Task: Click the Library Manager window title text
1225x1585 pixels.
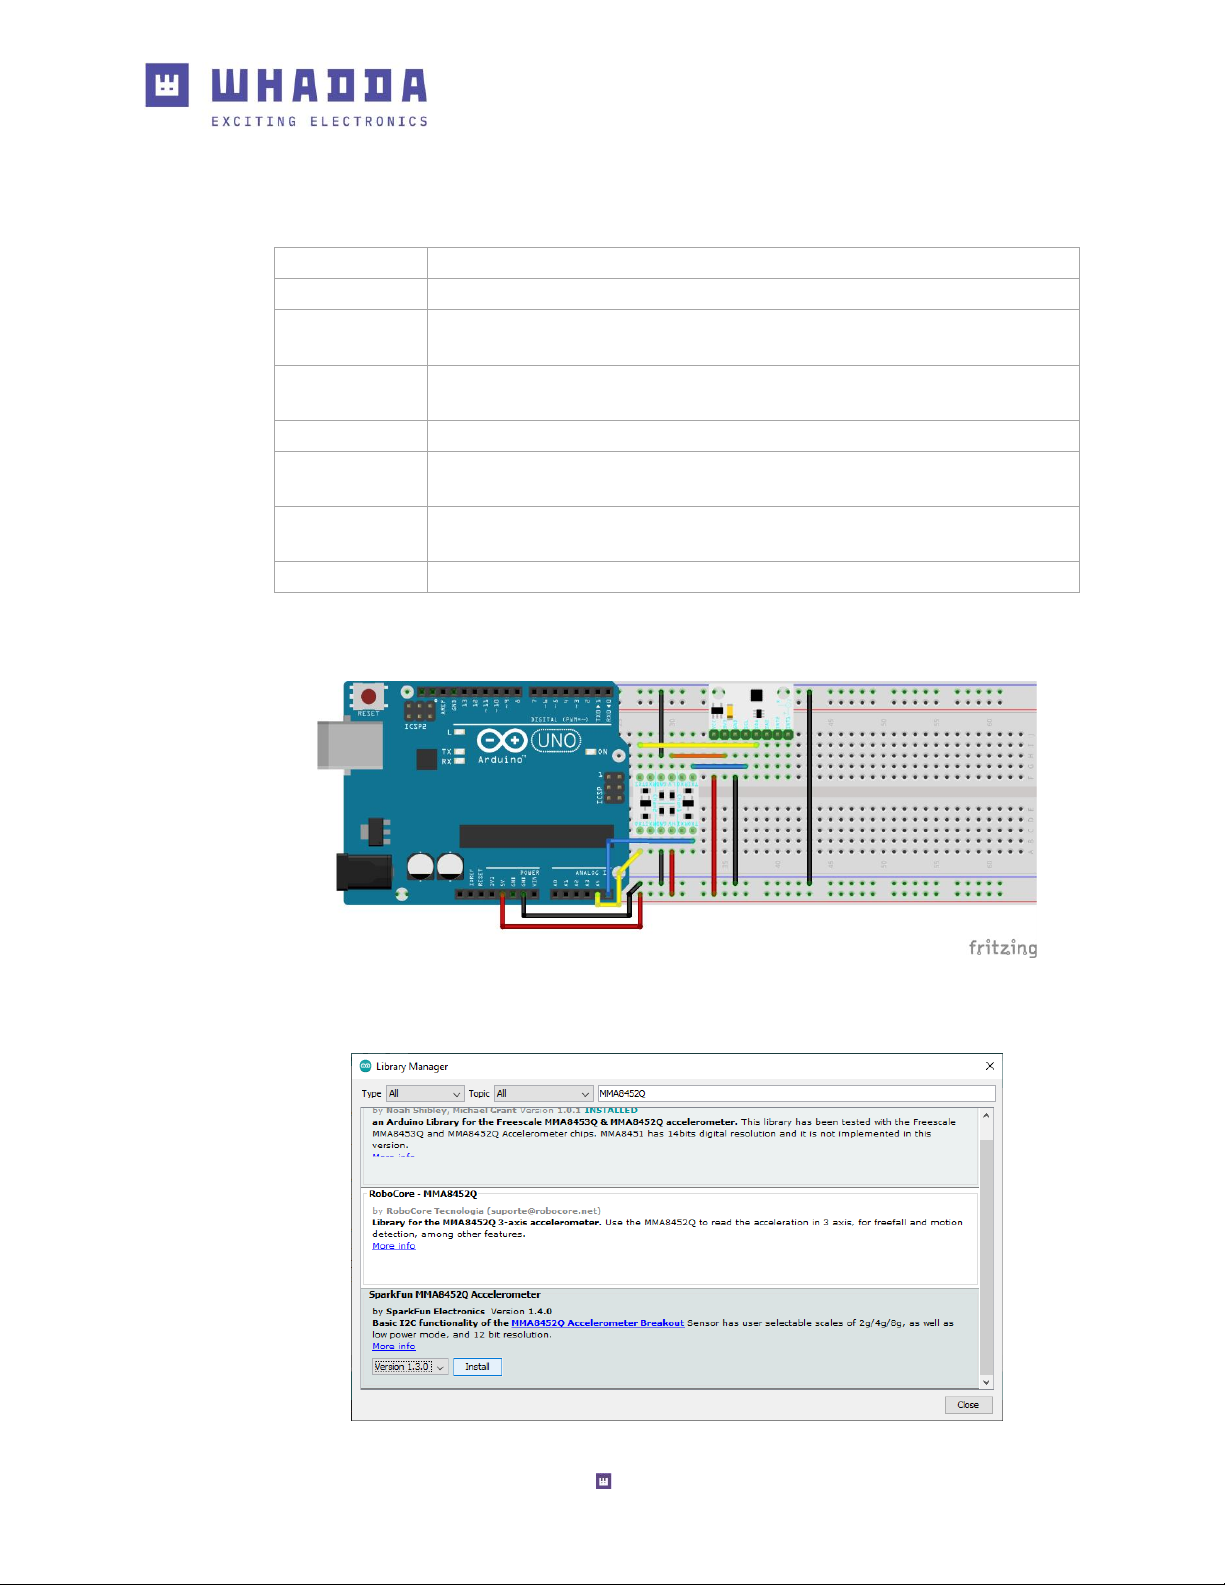Action: coord(412,1067)
